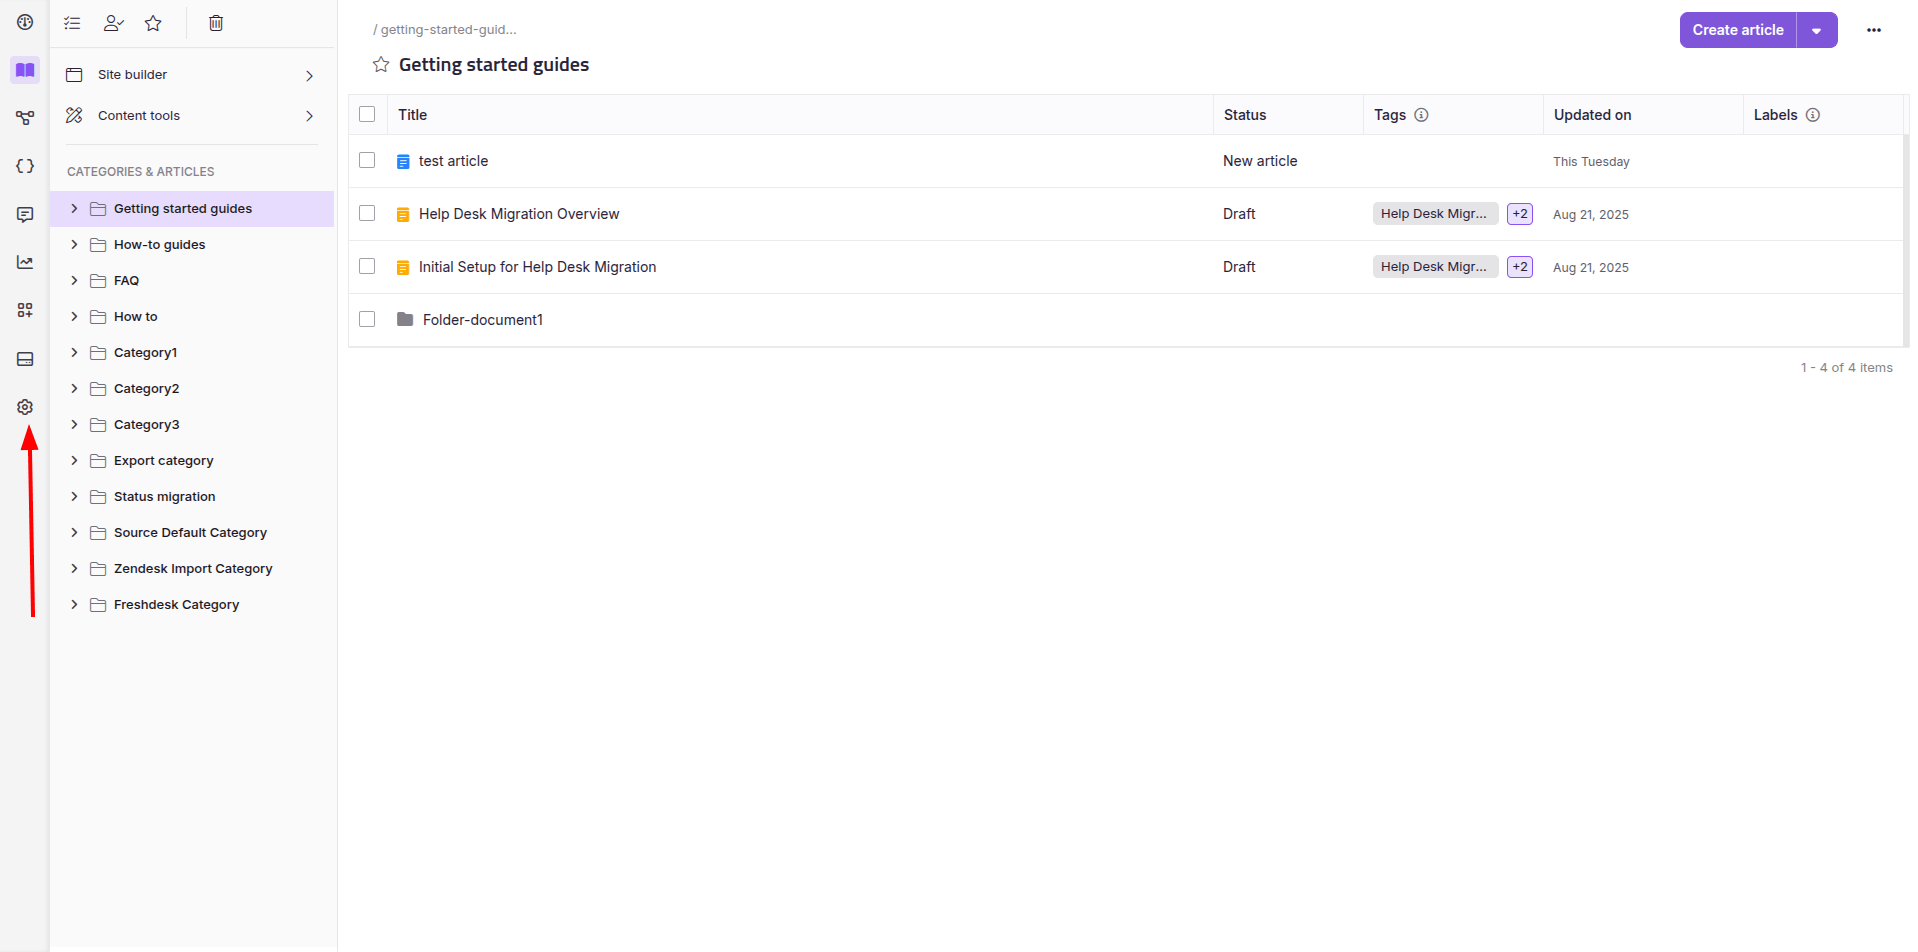This screenshot has height=952, width=1918.
Task: Expand the Content tools chevron
Action: pos(310,116)
